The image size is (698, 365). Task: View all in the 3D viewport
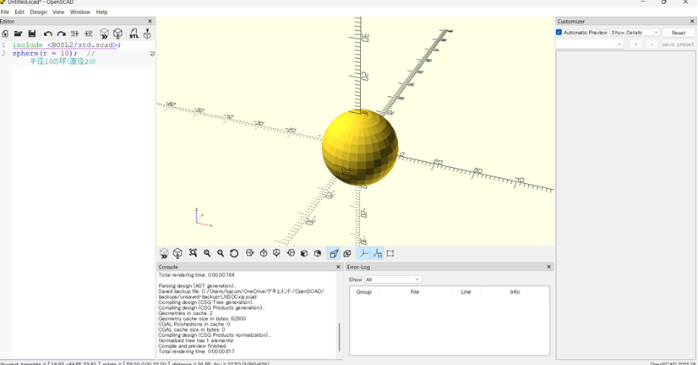pos(193,253)
